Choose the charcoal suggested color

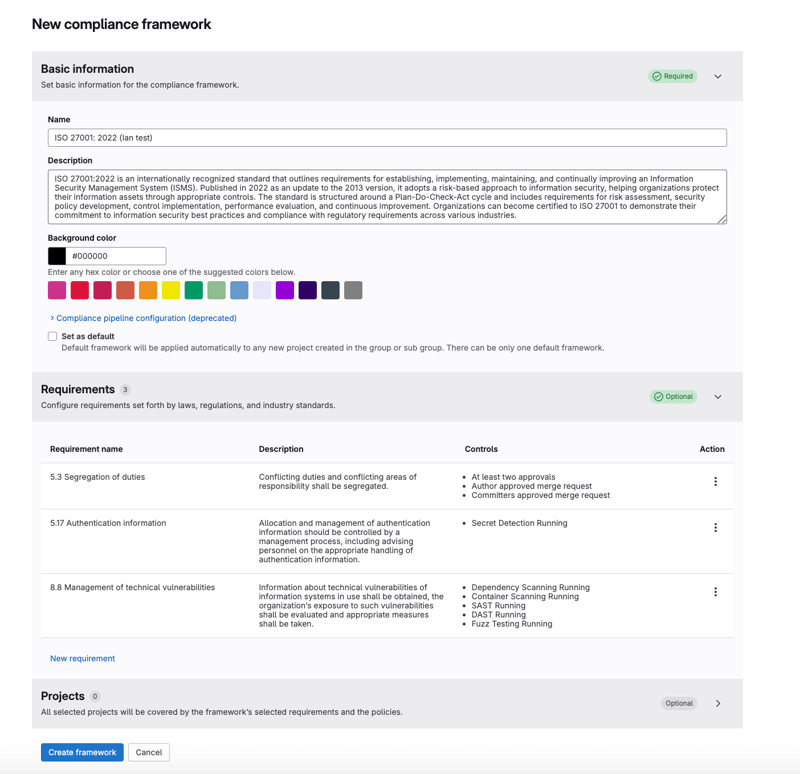(x=330, y=290)
